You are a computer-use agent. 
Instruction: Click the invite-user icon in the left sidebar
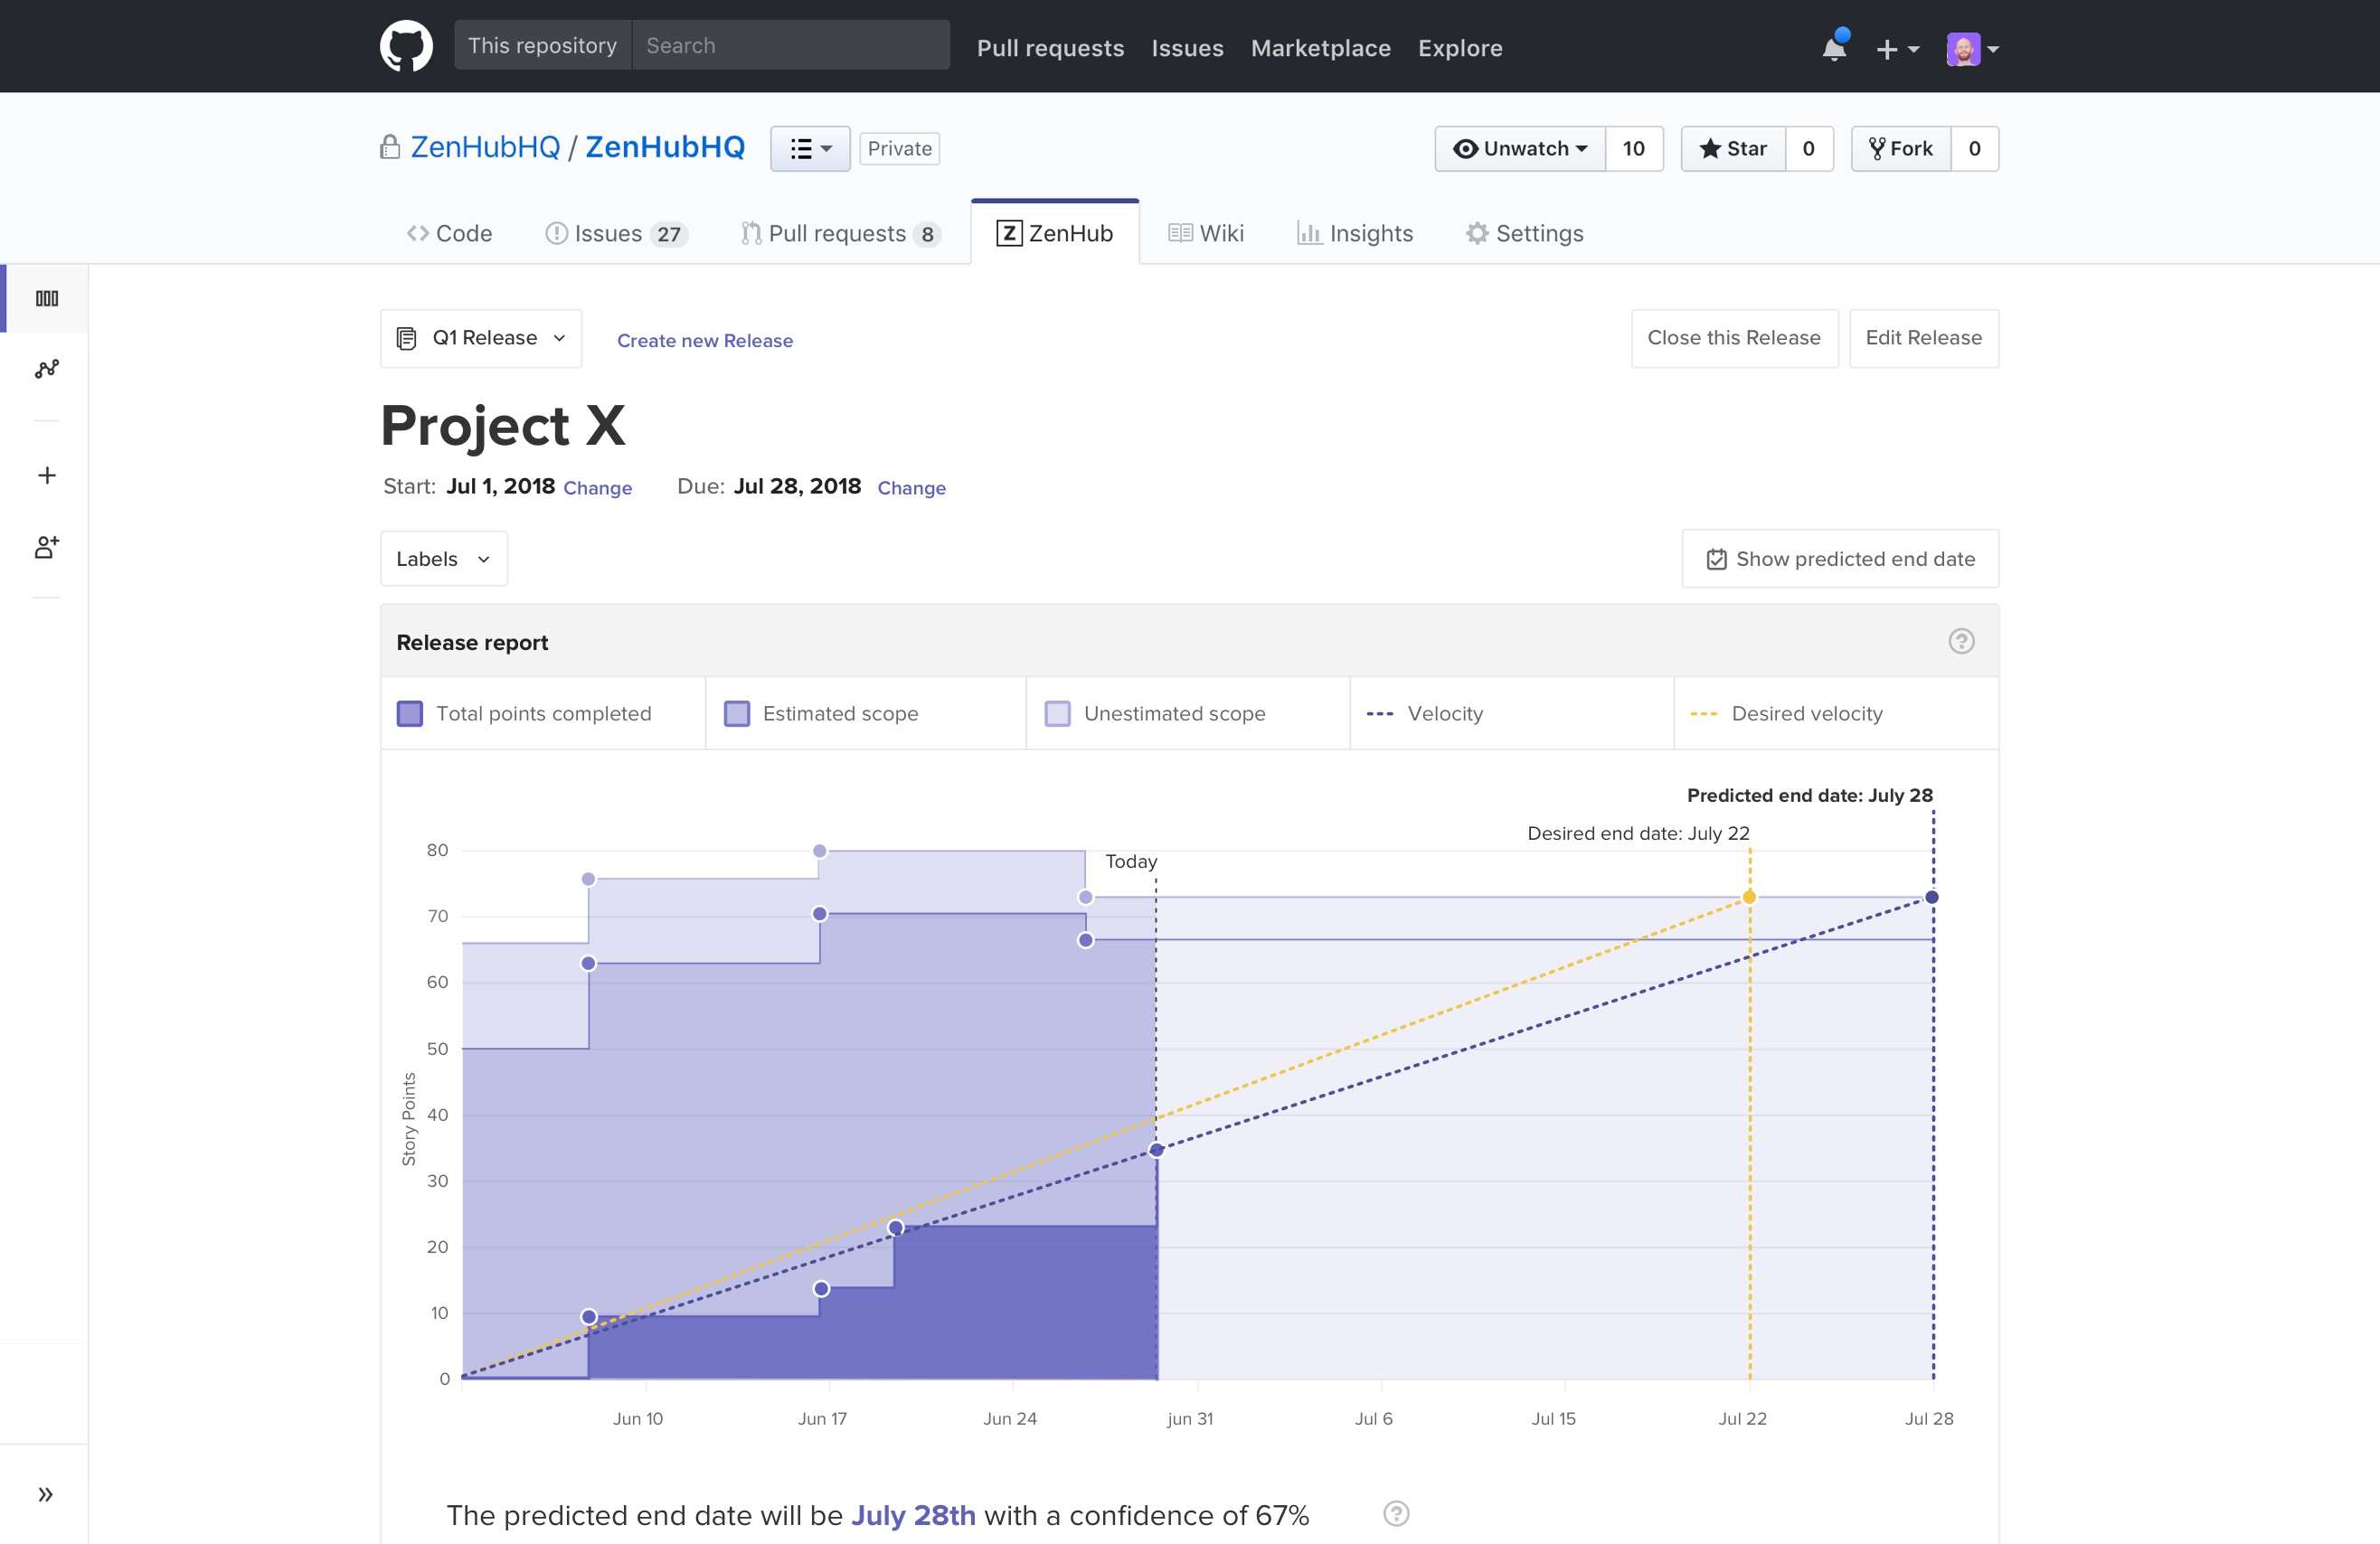(45, 547)
